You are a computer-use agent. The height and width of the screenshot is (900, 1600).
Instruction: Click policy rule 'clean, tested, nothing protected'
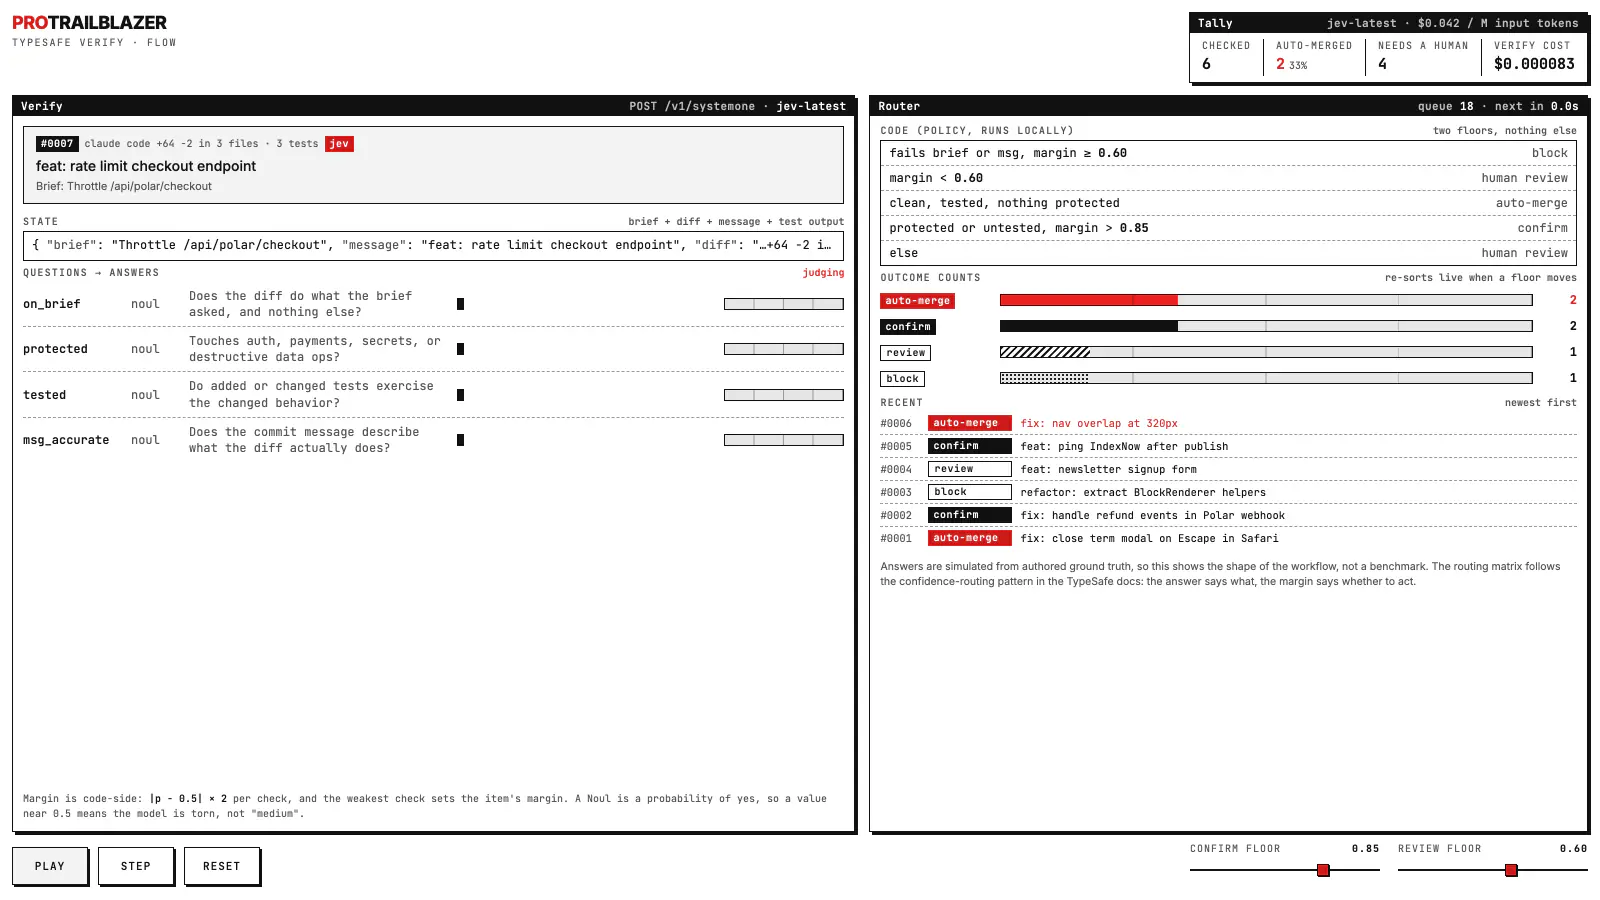click(x=1228, y=203)
